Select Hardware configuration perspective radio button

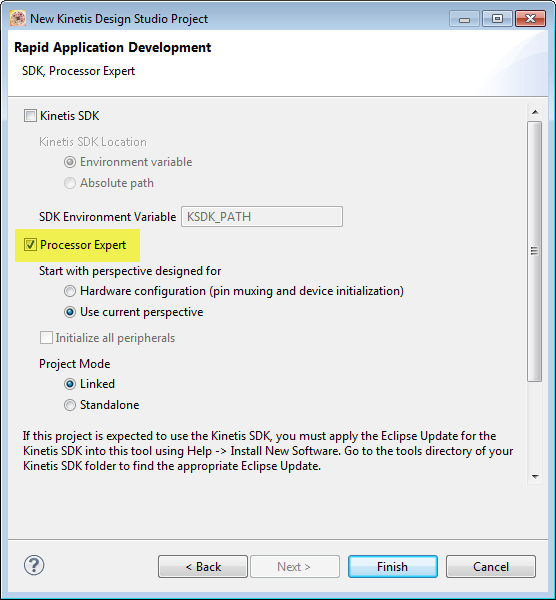70,291
